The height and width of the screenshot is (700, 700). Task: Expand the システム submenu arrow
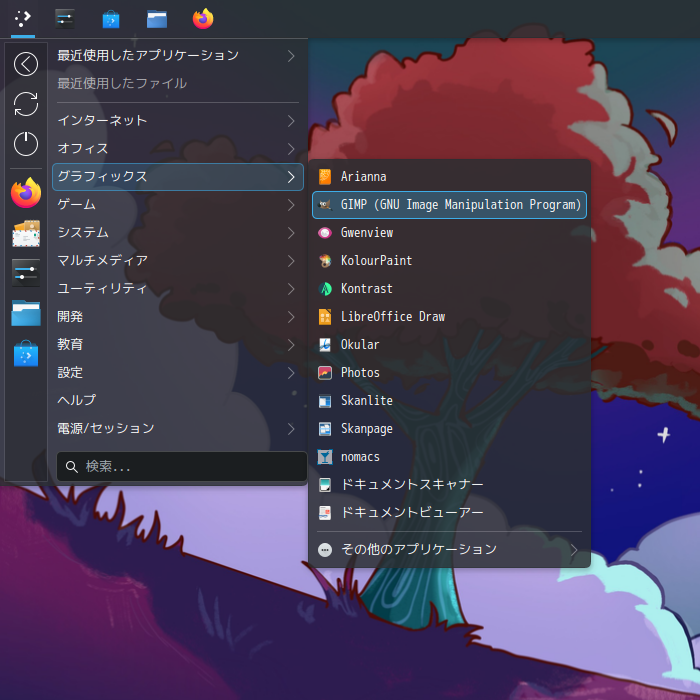pos(291,233)
